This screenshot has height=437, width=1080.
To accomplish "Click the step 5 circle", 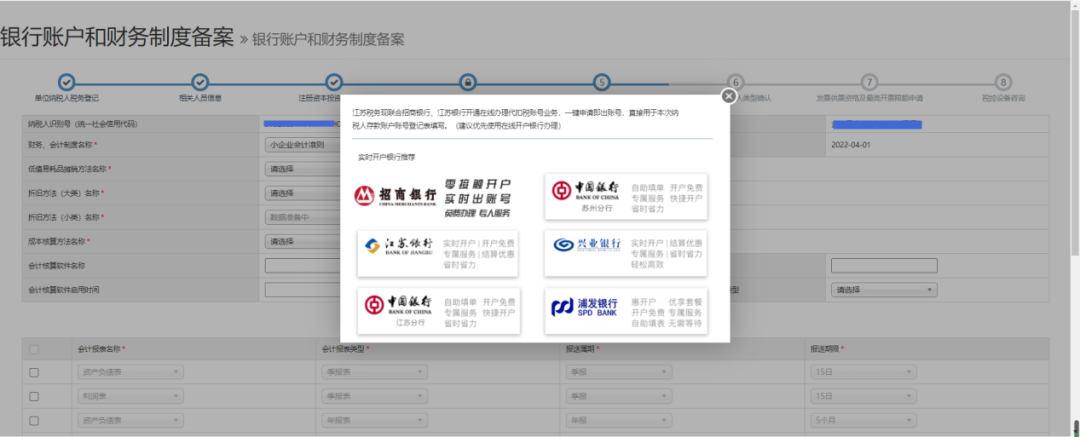I will click(x=601, y=82).
